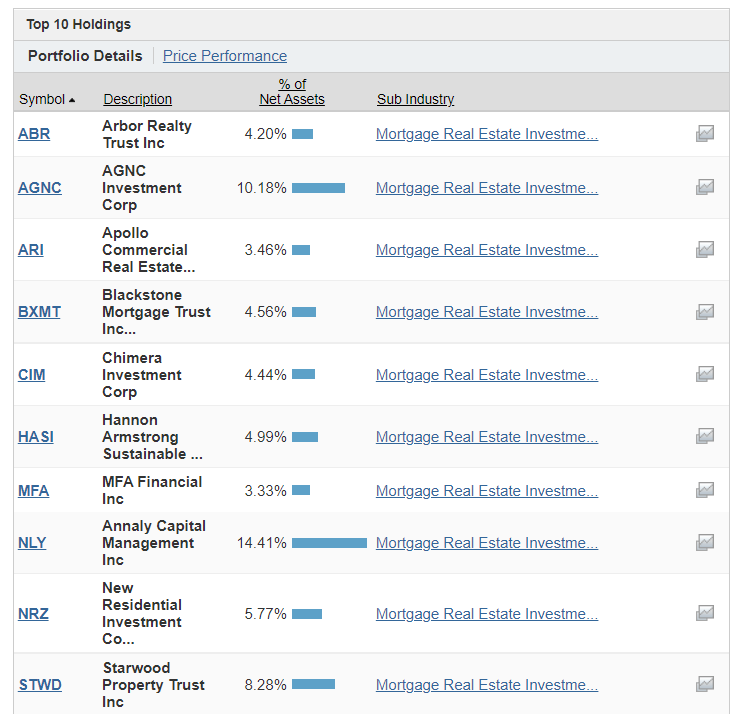Open the STWD symbol link
Viewport: 739px width, 714px height.
point(40,685)
